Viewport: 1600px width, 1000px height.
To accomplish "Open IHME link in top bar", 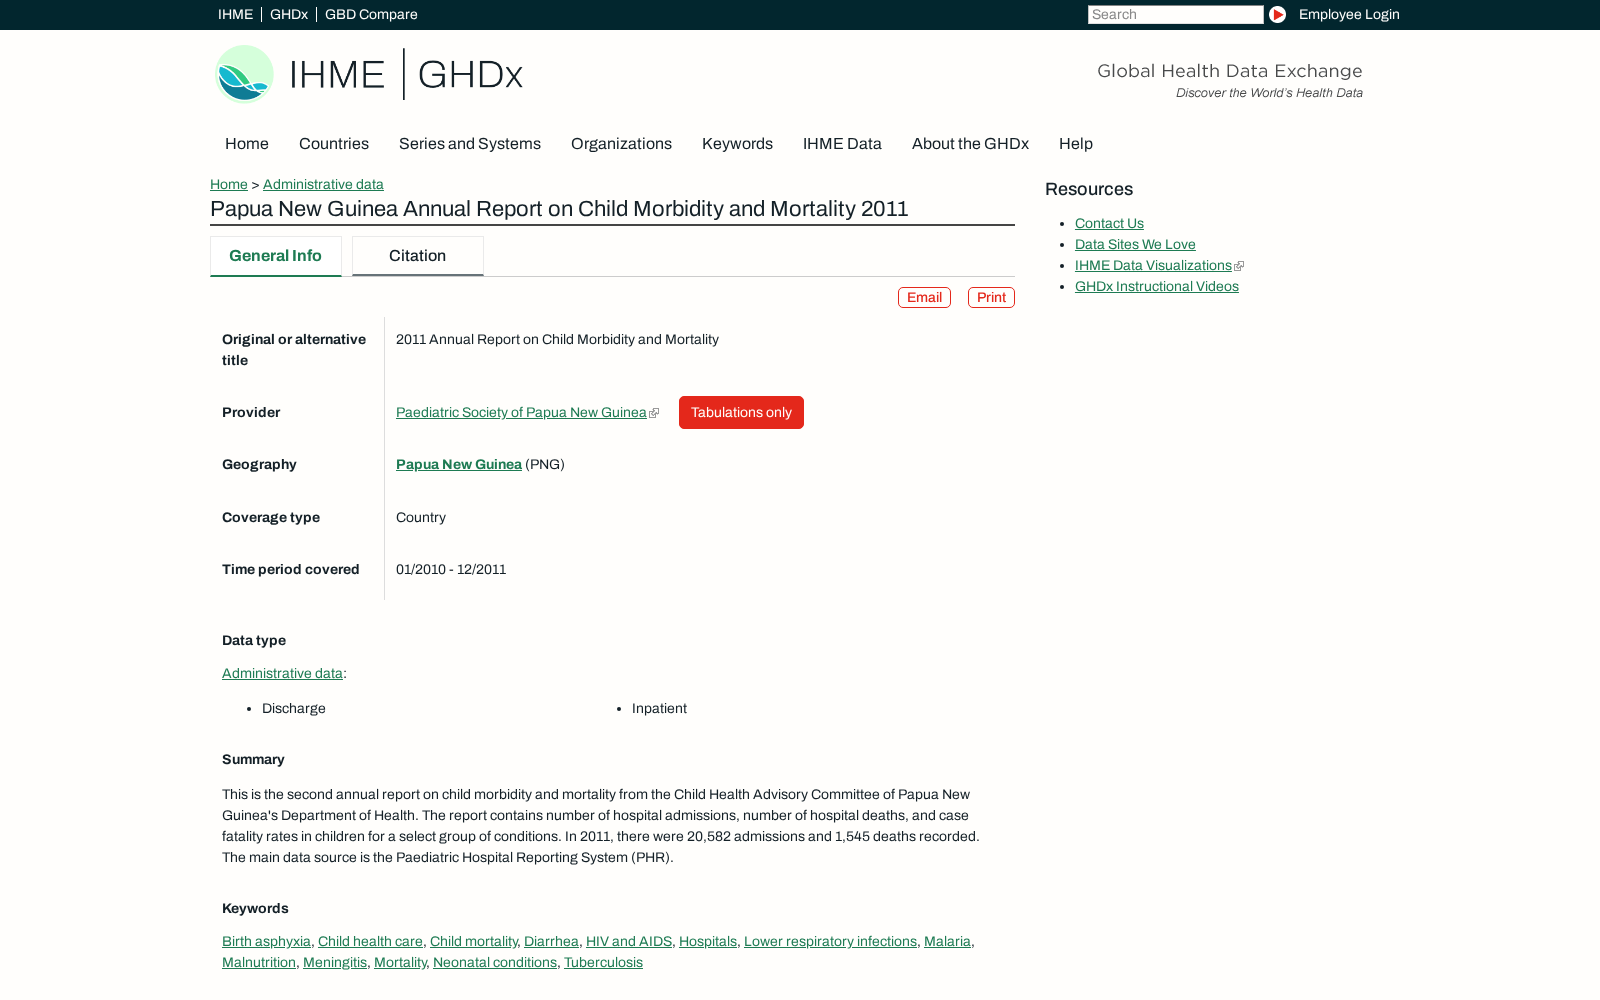I will coord(235,15).
